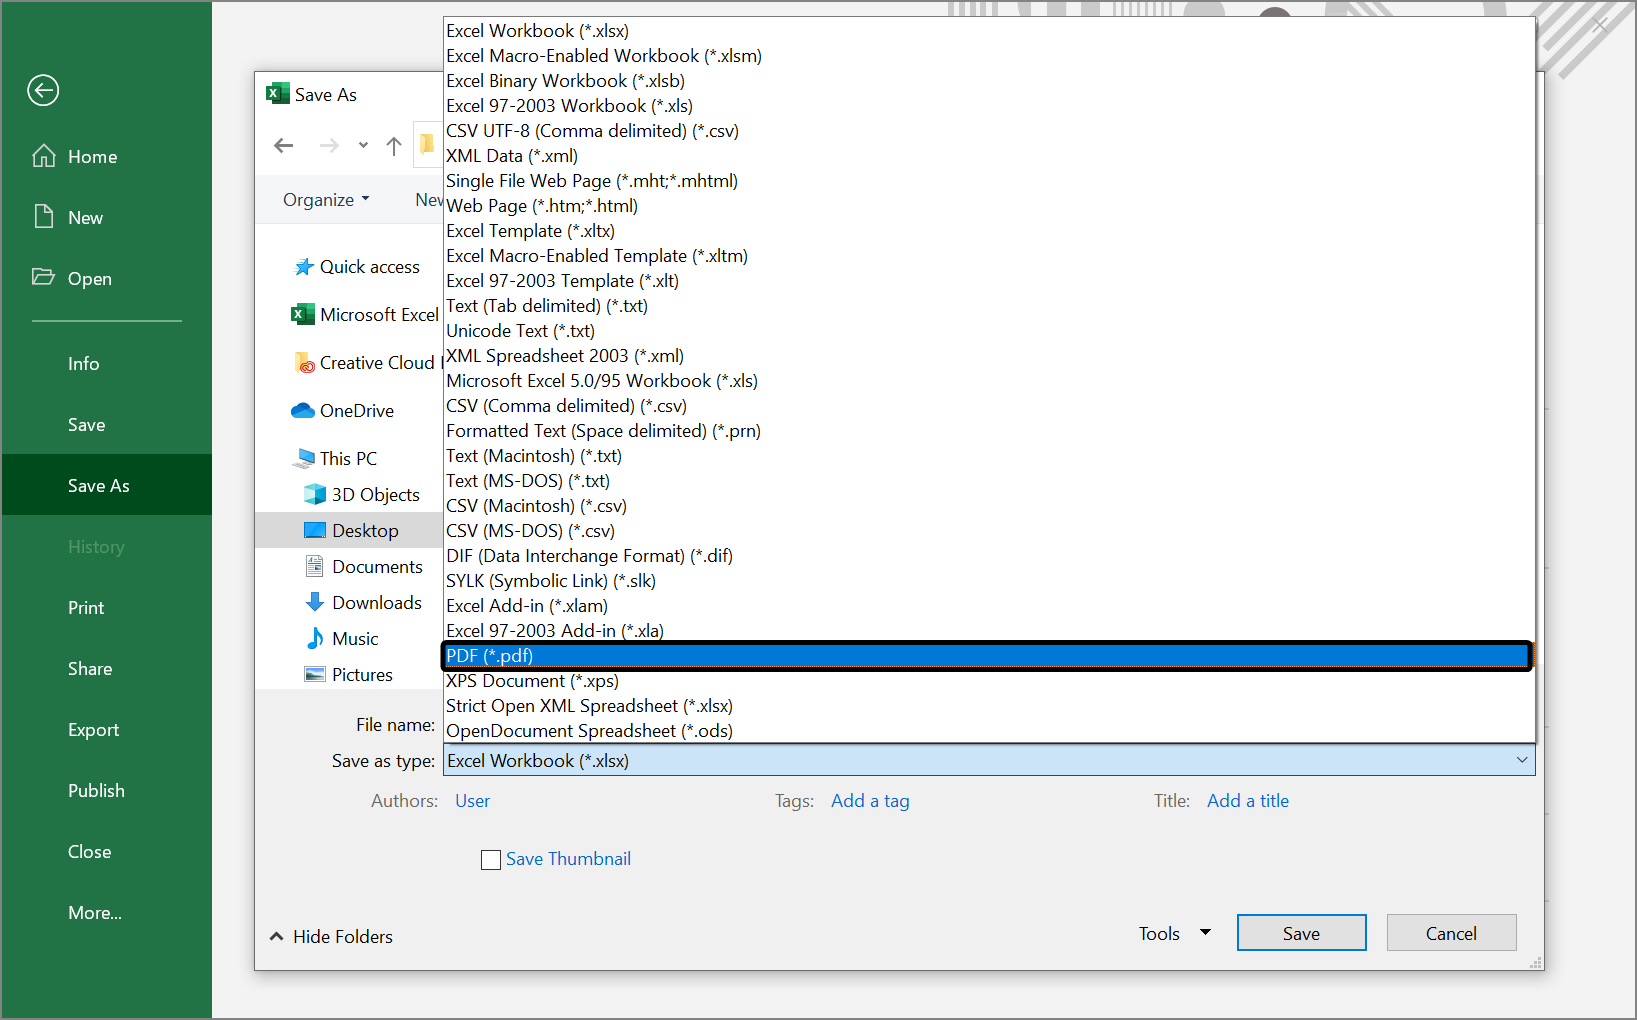The width and height of the screenshot is (1637, 1020).
Task: Choose CSV UTF-8 (Comma delimited) format
Action: [x=592, y=130]
